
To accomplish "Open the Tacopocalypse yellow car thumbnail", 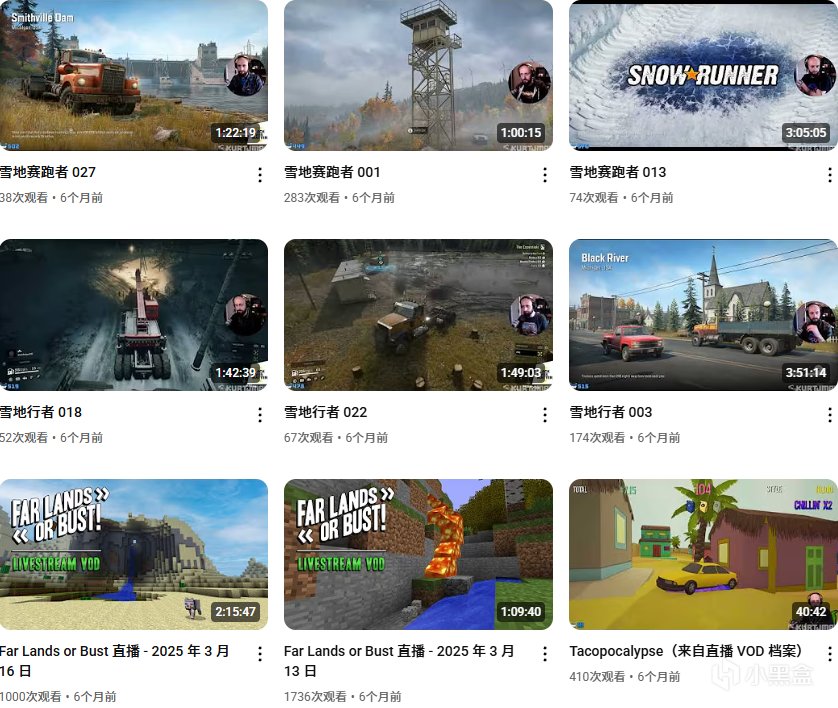I will click(x=703, y=555).
